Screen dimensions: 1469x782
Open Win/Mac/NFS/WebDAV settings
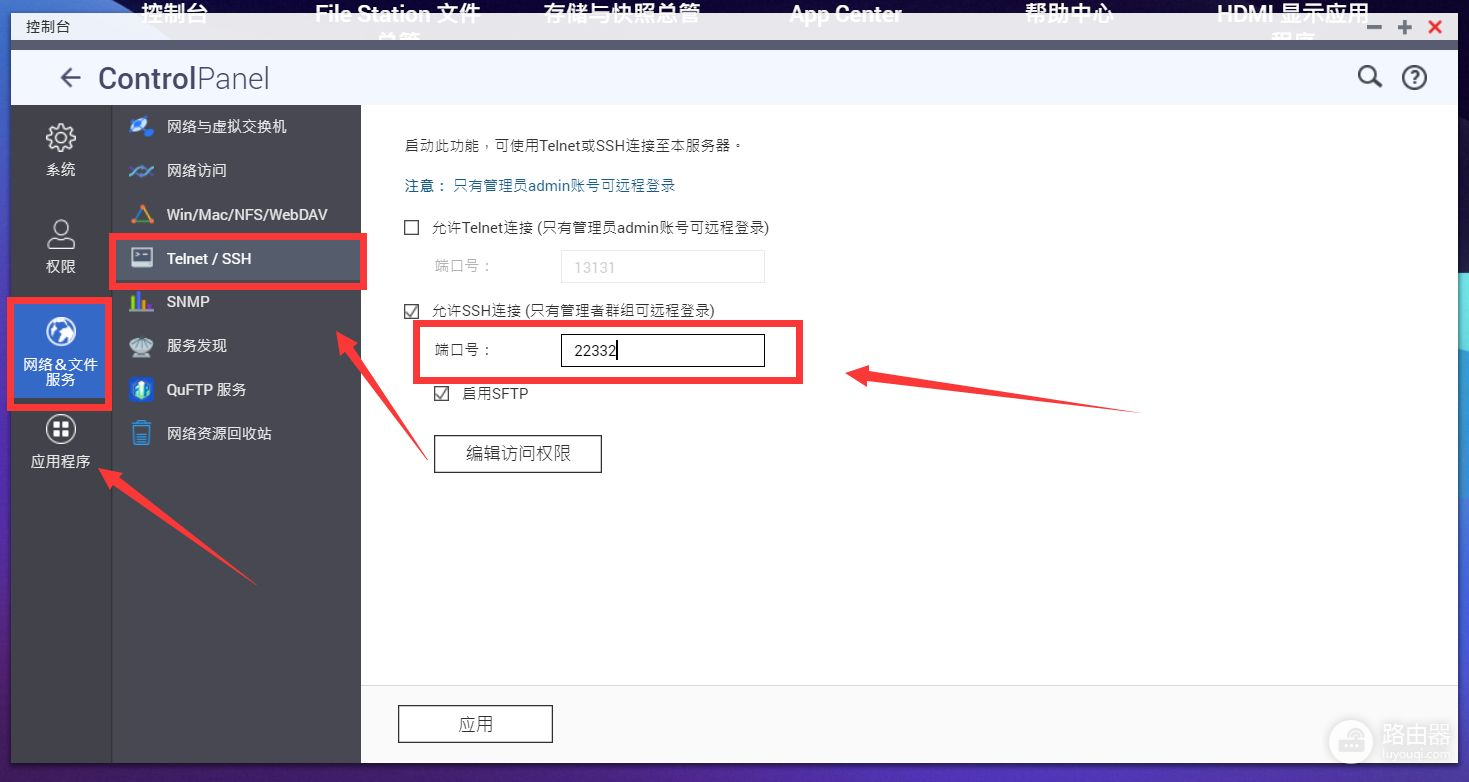236,215
